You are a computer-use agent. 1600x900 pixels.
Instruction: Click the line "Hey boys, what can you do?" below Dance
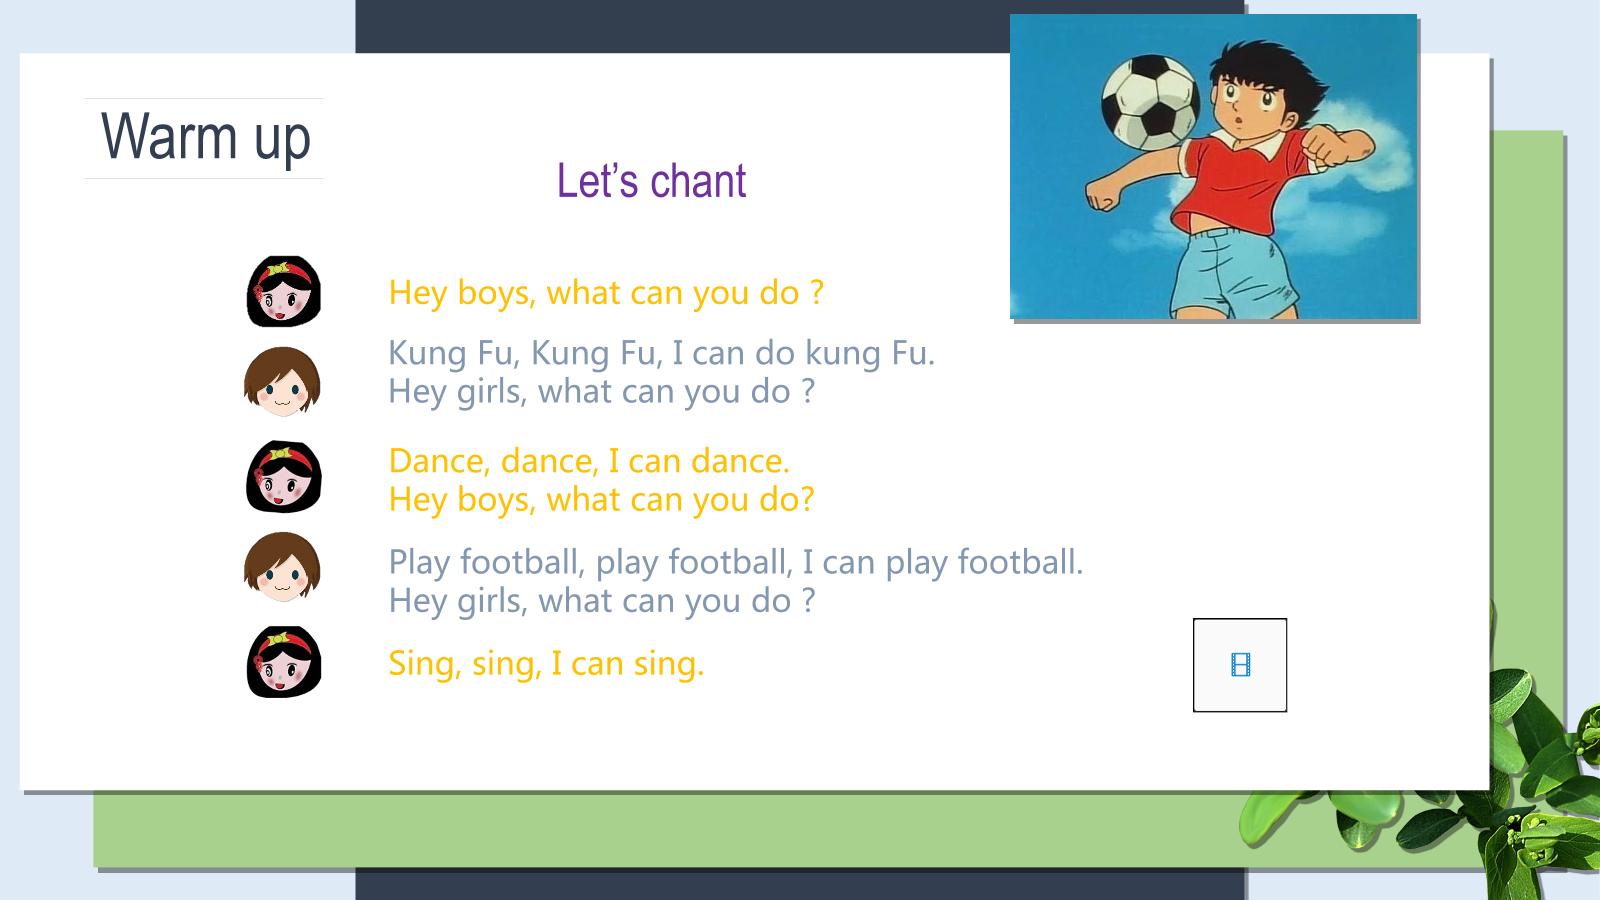click(601, 500)
